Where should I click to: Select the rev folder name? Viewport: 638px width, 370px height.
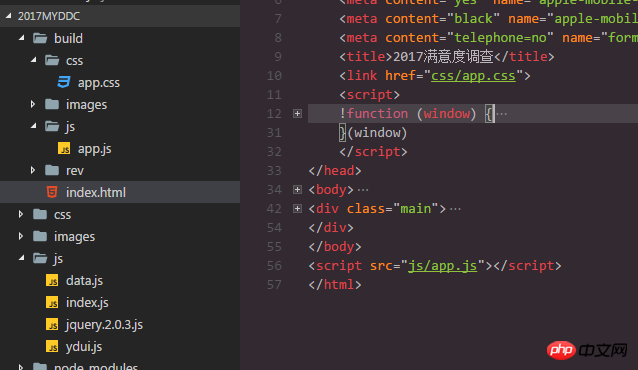click(x=75, y=171)
